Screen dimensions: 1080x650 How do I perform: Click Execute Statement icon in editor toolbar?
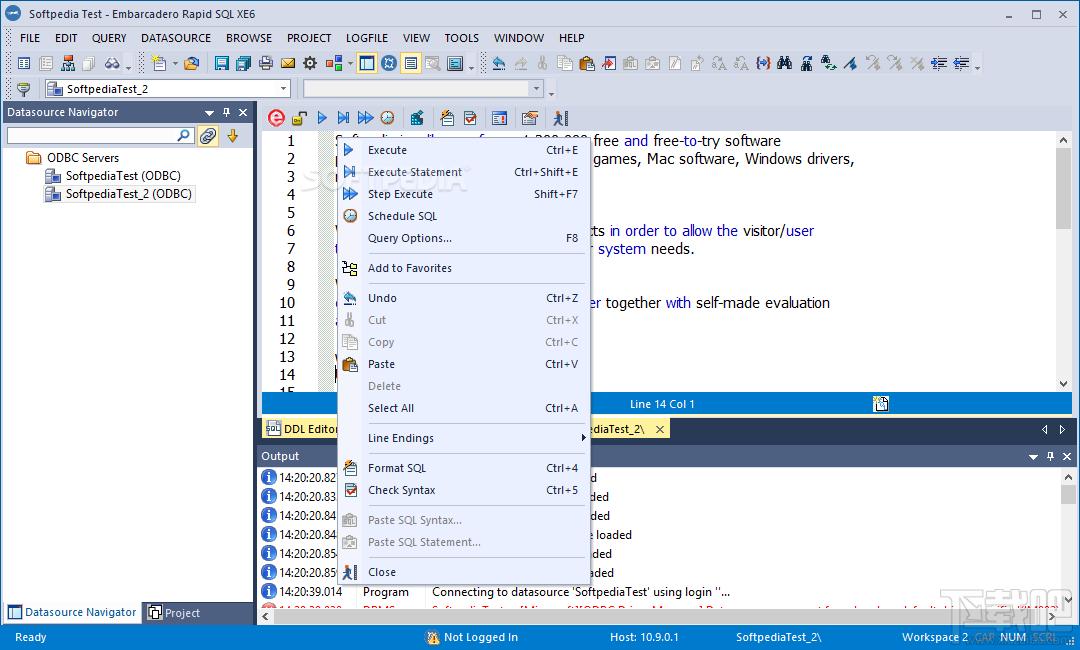point(343,118)
